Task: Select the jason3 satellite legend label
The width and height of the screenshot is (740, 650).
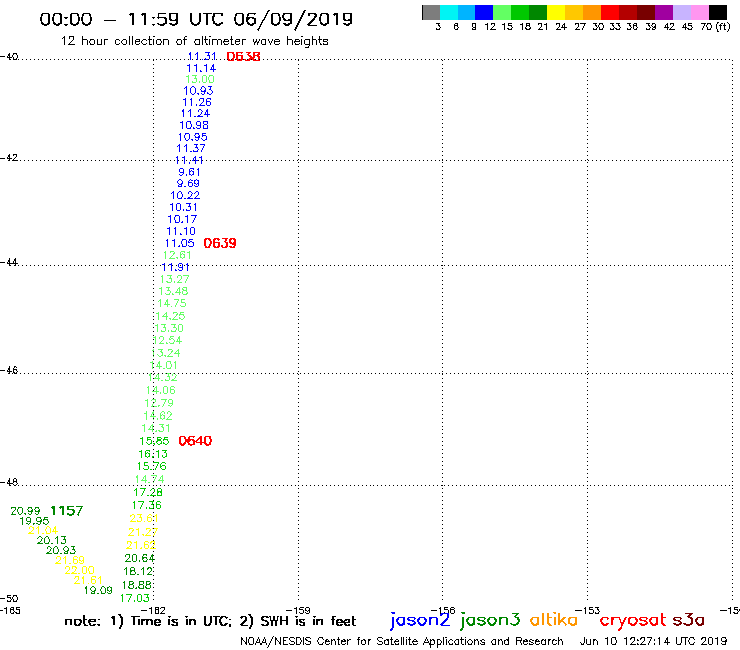Action: tap(490, 620)
